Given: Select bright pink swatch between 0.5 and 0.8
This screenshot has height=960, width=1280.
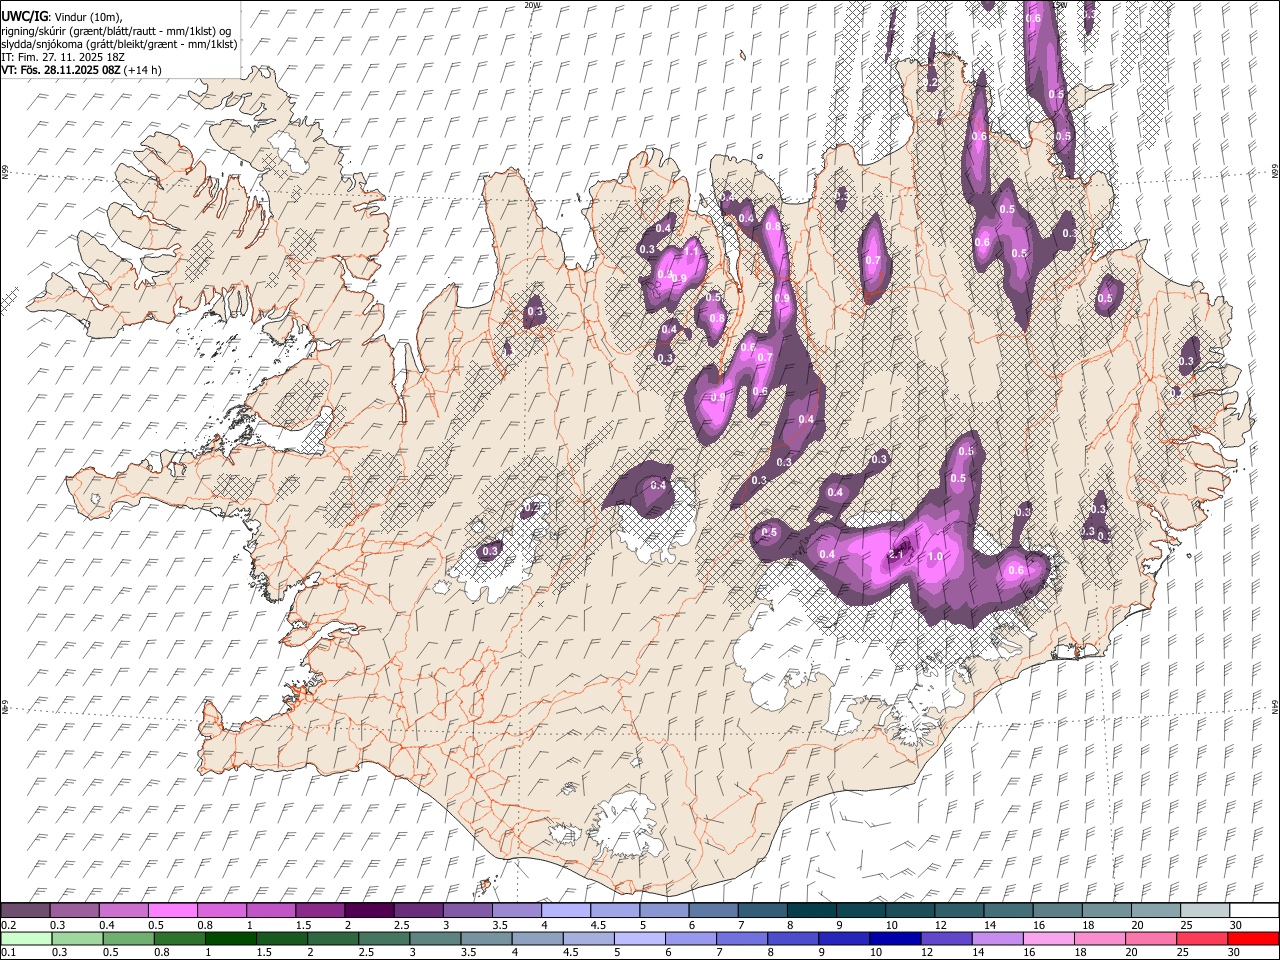Looking at the screenshot, I should (x=173, y=910).
